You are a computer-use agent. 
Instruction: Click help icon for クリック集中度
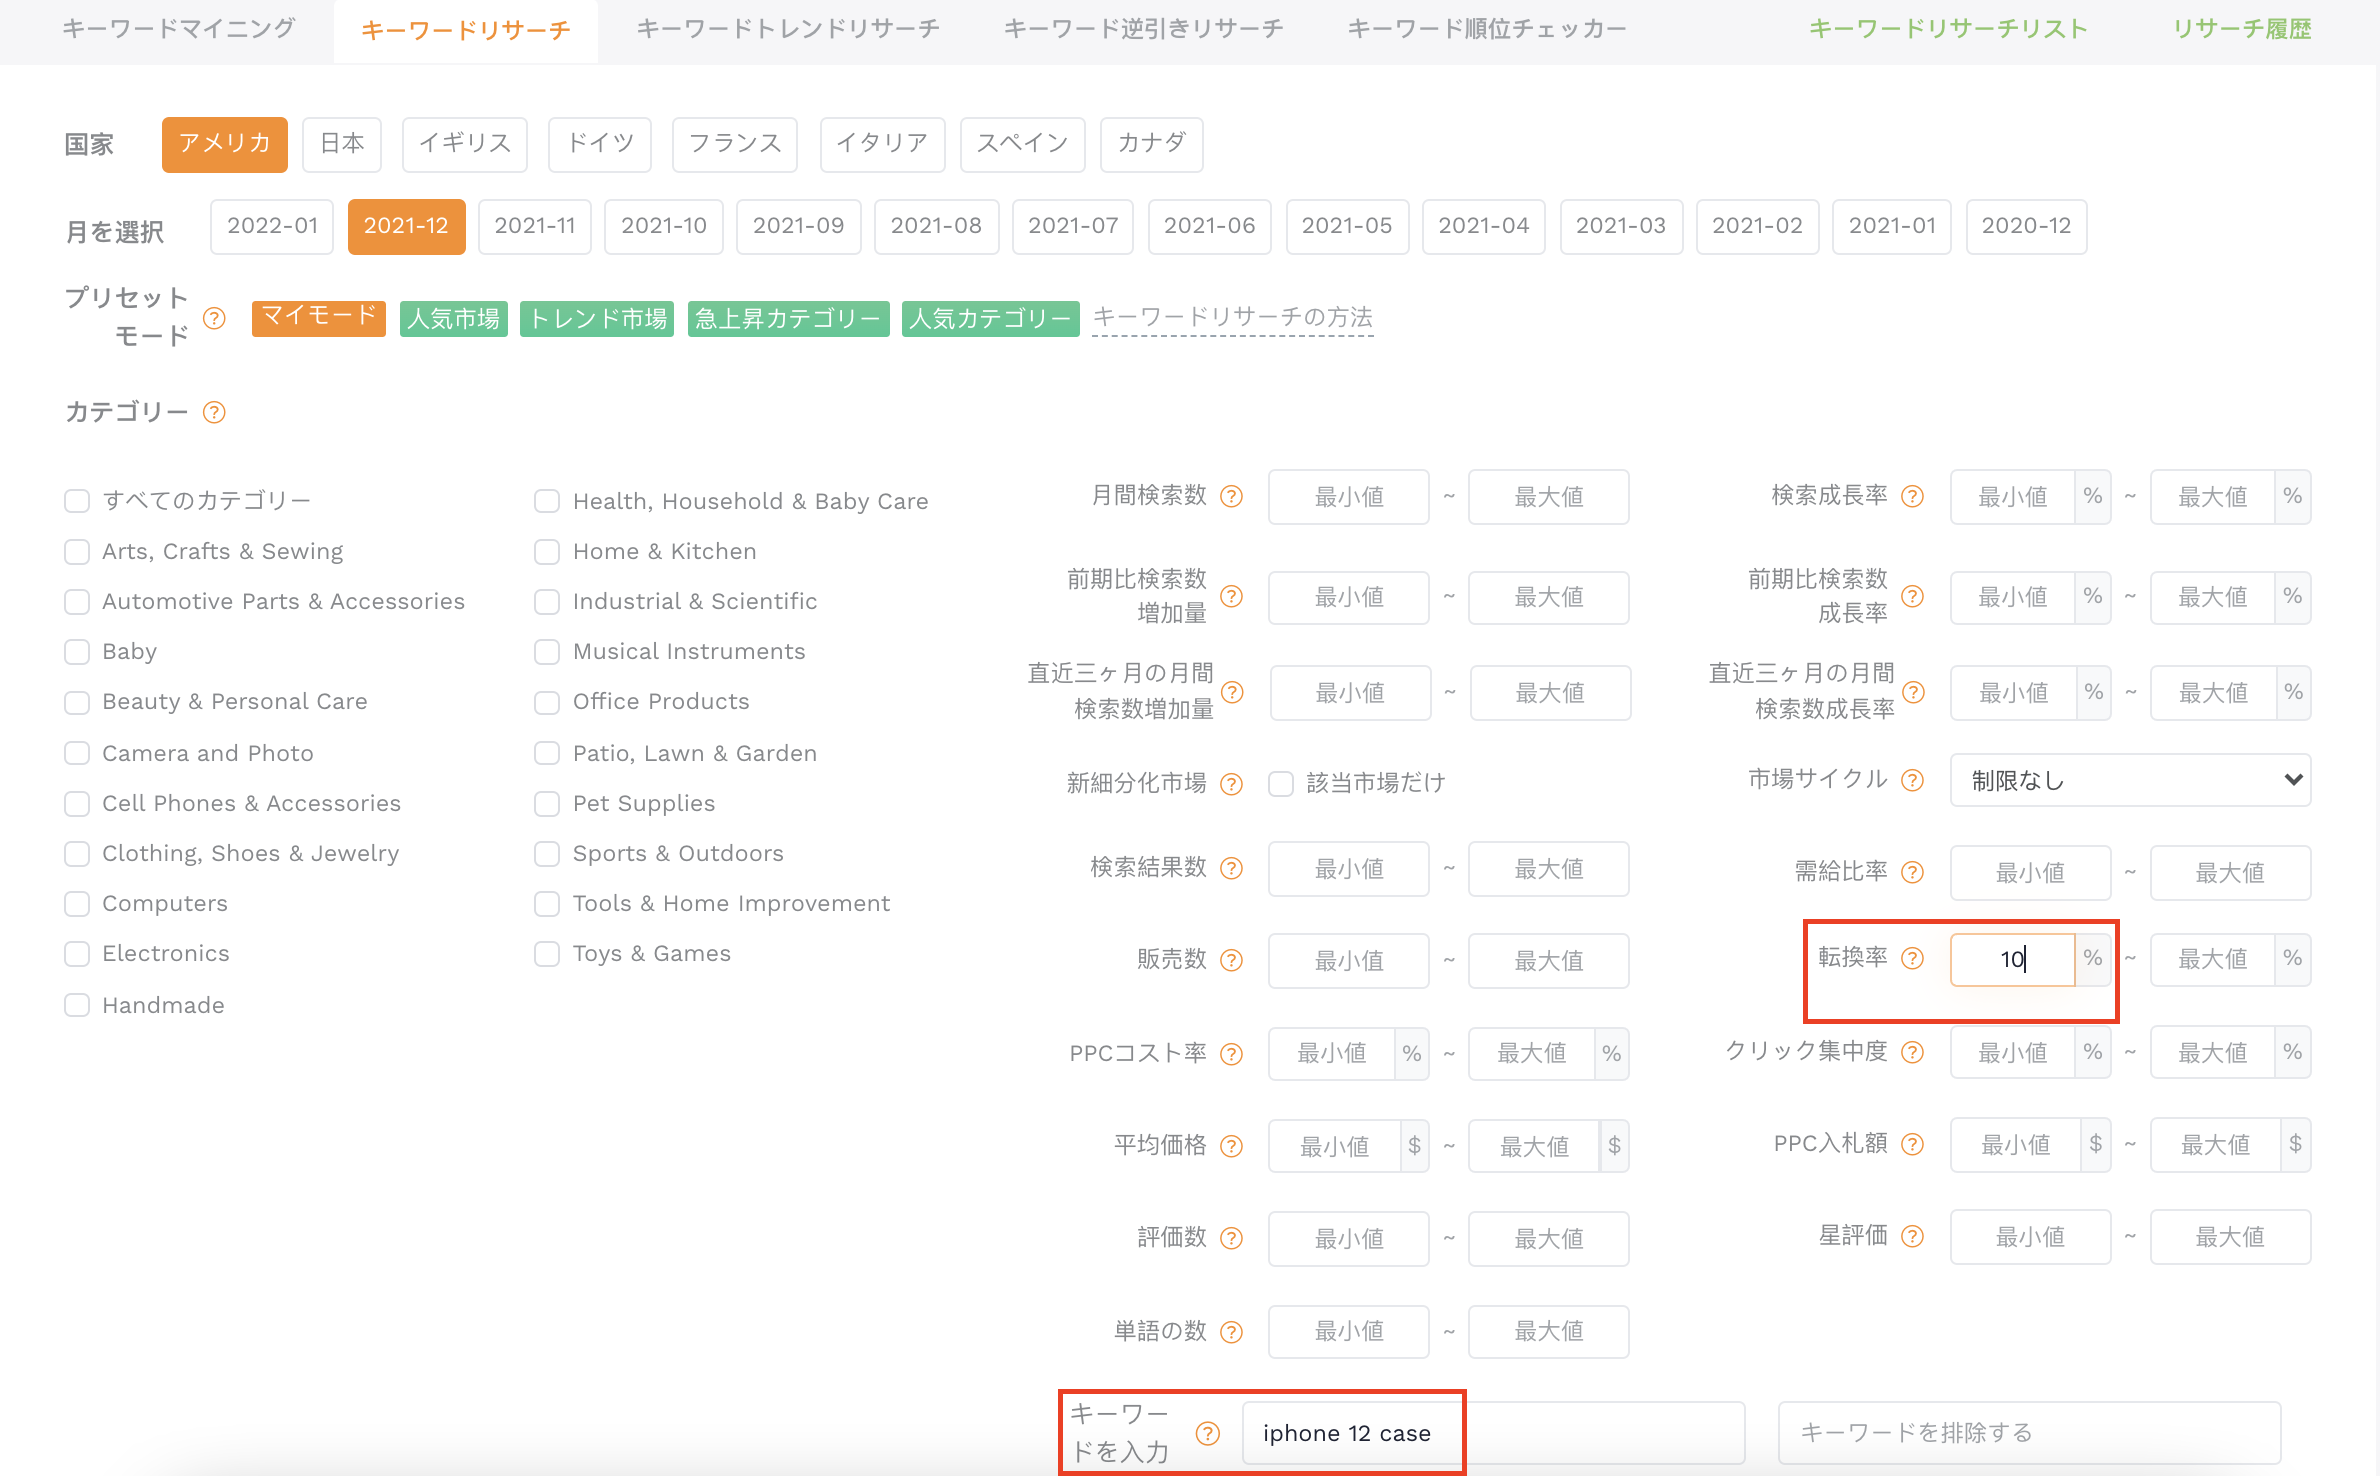pos(1912,1052)
